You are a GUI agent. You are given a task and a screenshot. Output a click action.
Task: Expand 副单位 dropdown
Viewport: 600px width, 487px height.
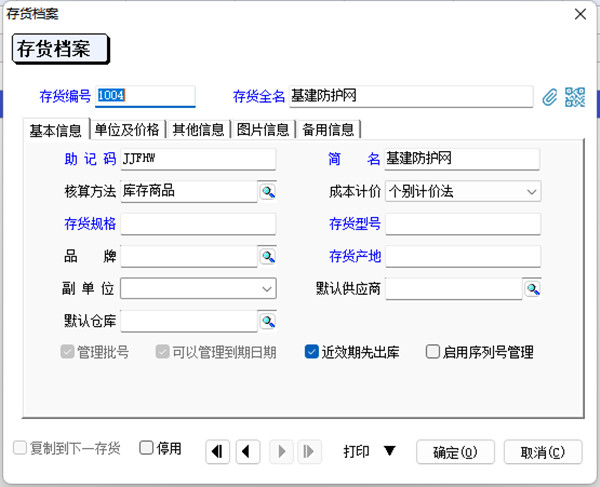(x=267, y=288)
